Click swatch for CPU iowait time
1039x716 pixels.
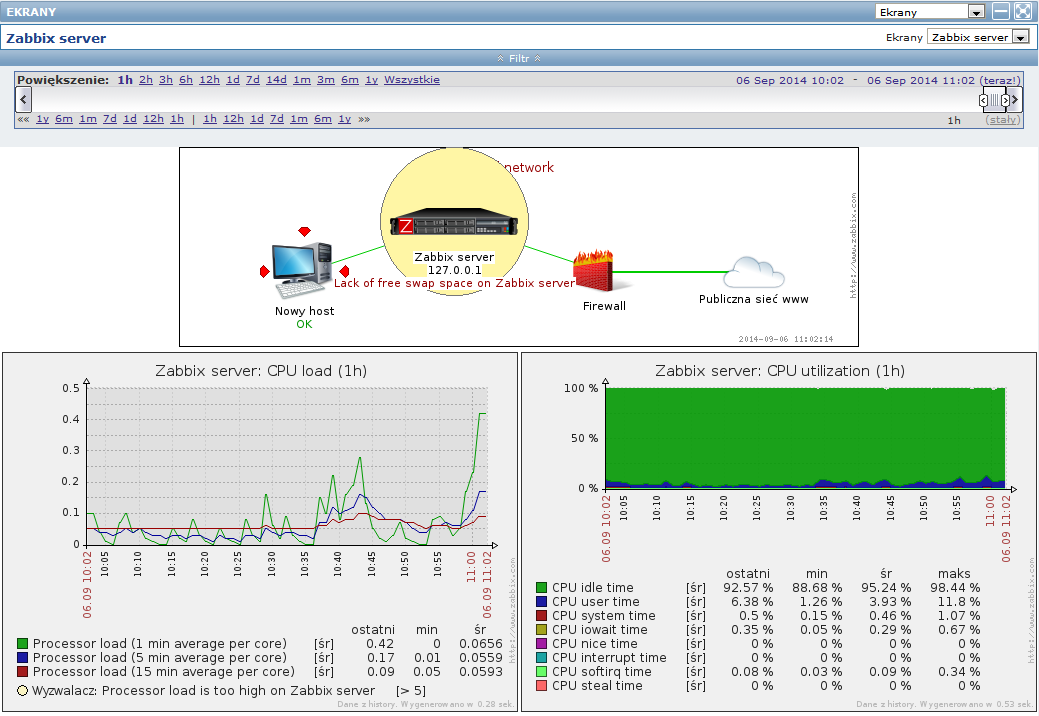pyautogui.click(x=541, y=629)
